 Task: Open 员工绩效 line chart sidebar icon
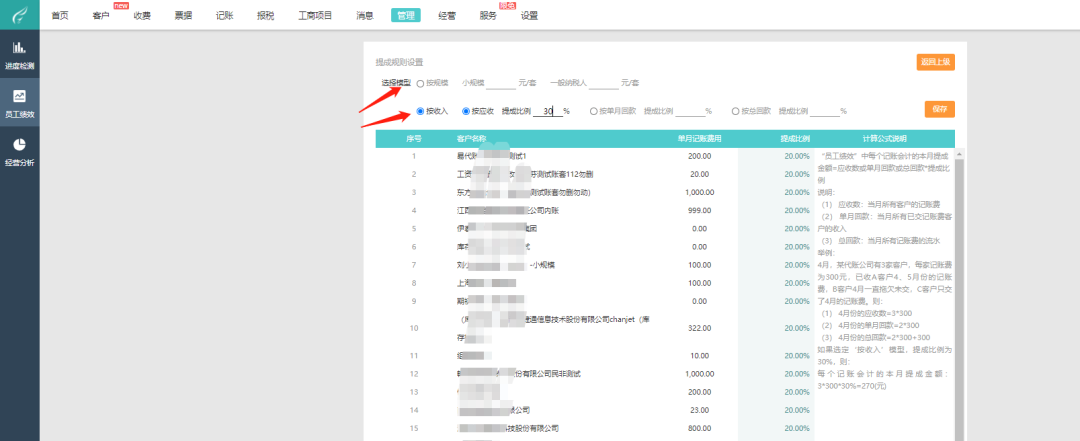(x=19, y=97)
